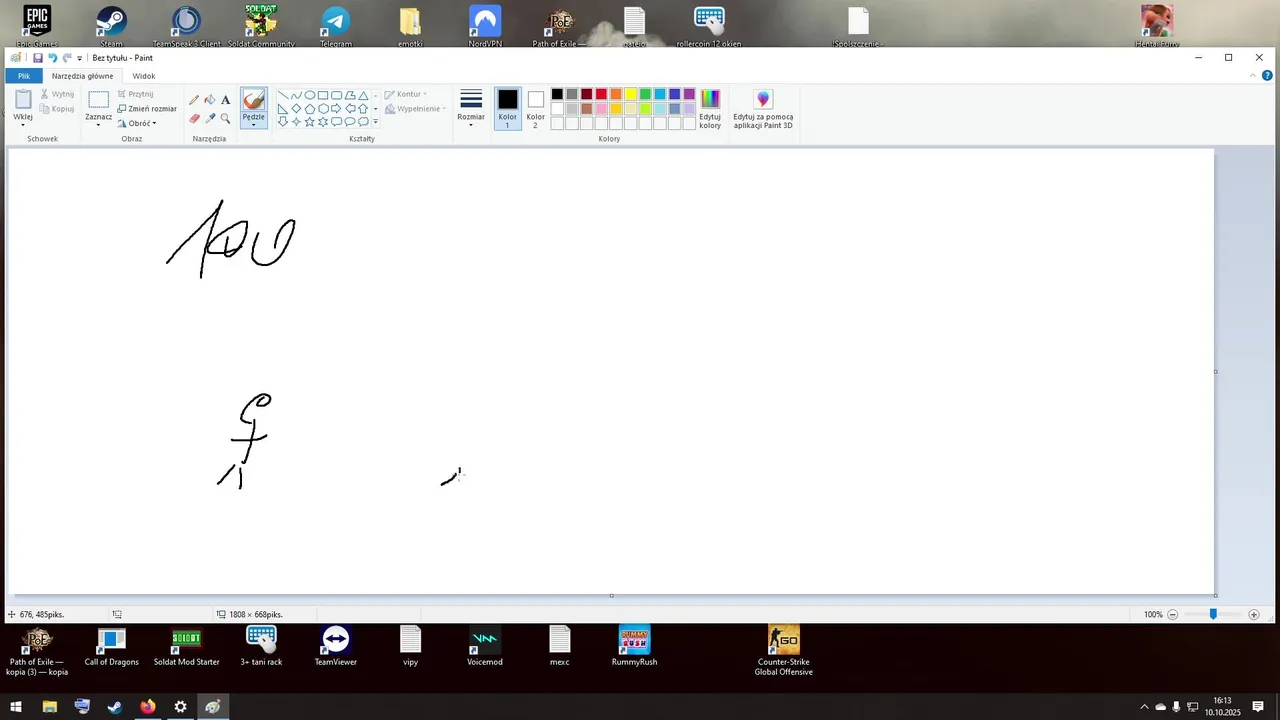Save the drawing via quick access icon
Viewport: 1280px width, 720px height.
[x=38, y=58]
